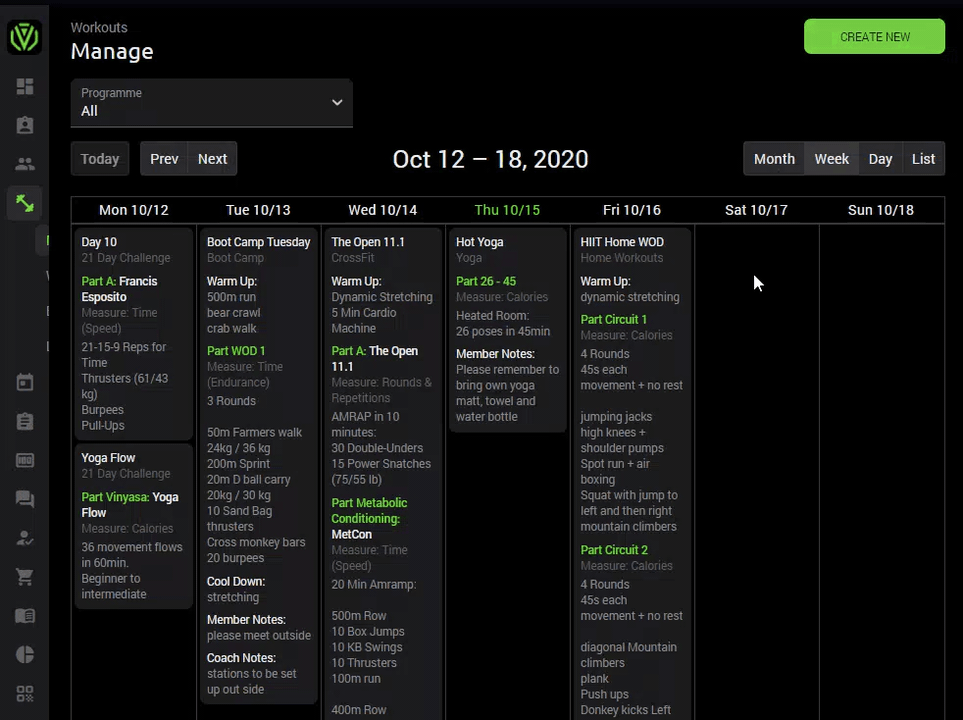Switch to Day view

tap(880, 159)
